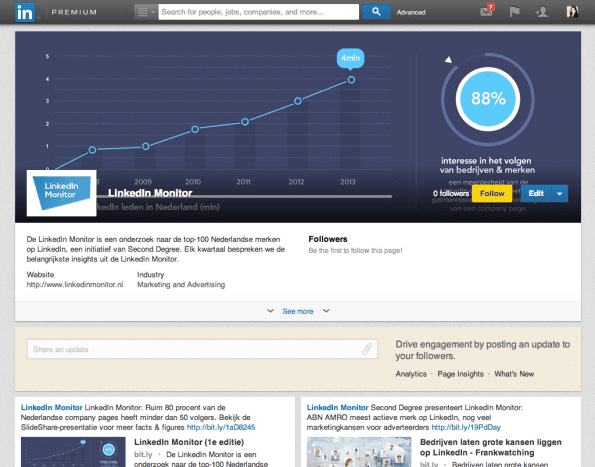Click the yellow Follow button
The height and width of the screenshot is (467, 595).
[492, 193]
